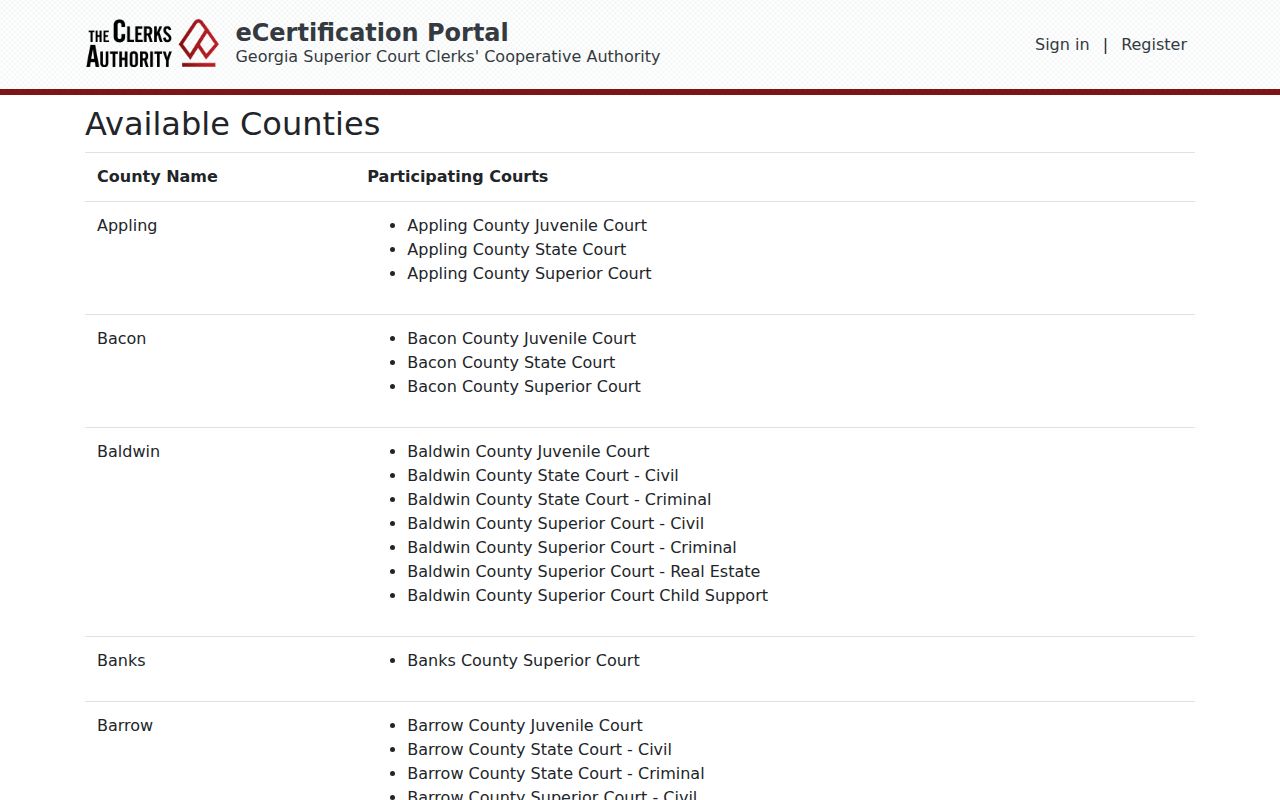1280x800 pixels.
Task: Select Baldwin County Superior Court - Civil
Action: (556, 523)
